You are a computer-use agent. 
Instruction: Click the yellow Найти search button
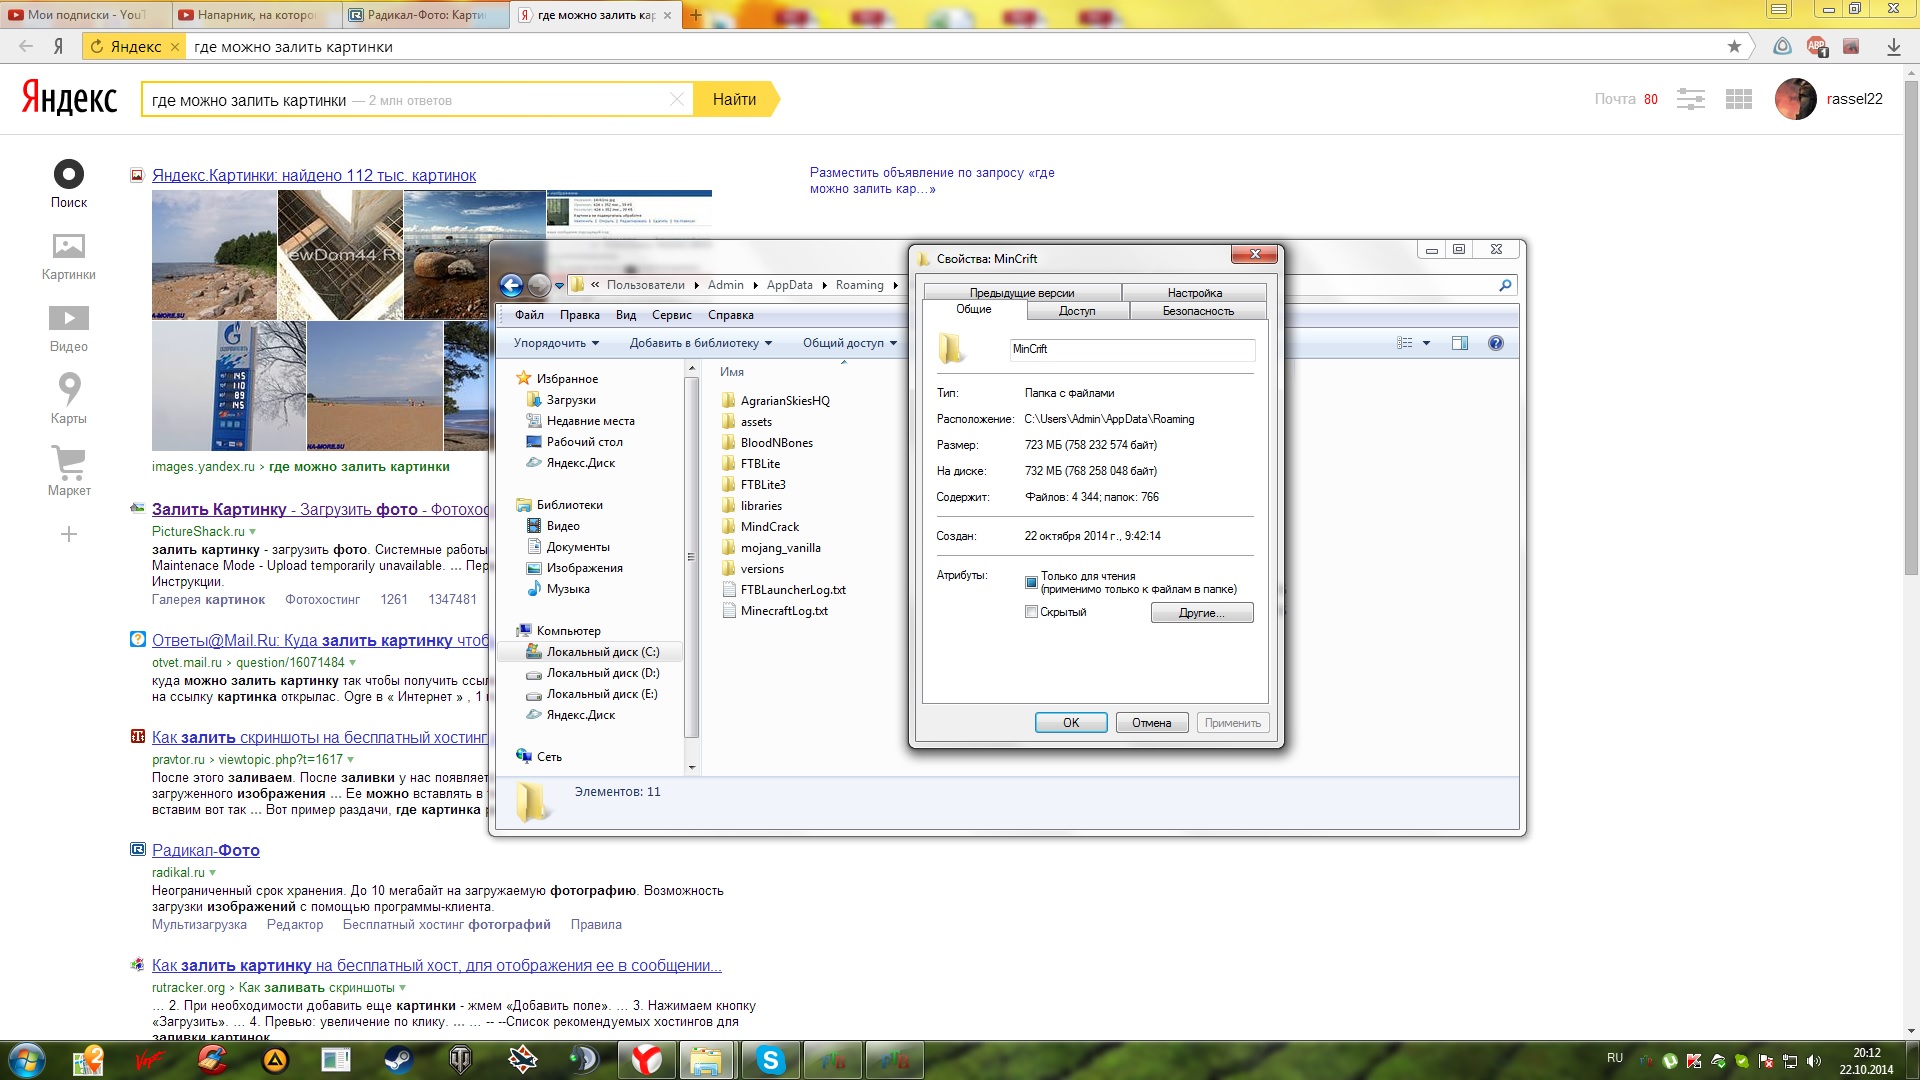point(735,99)
